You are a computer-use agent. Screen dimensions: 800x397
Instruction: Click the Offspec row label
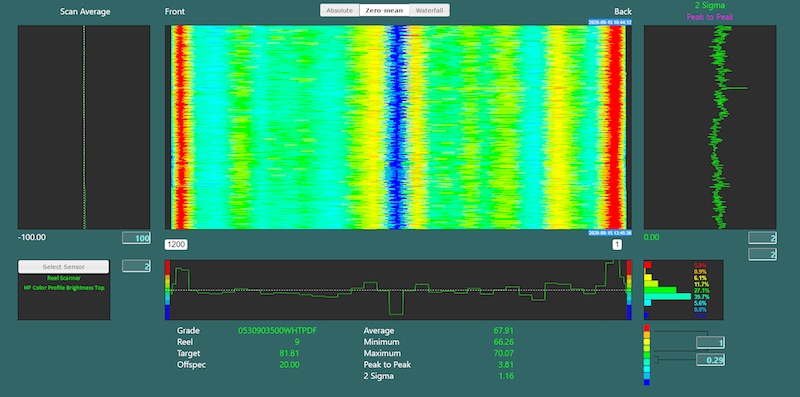point(191,364)
